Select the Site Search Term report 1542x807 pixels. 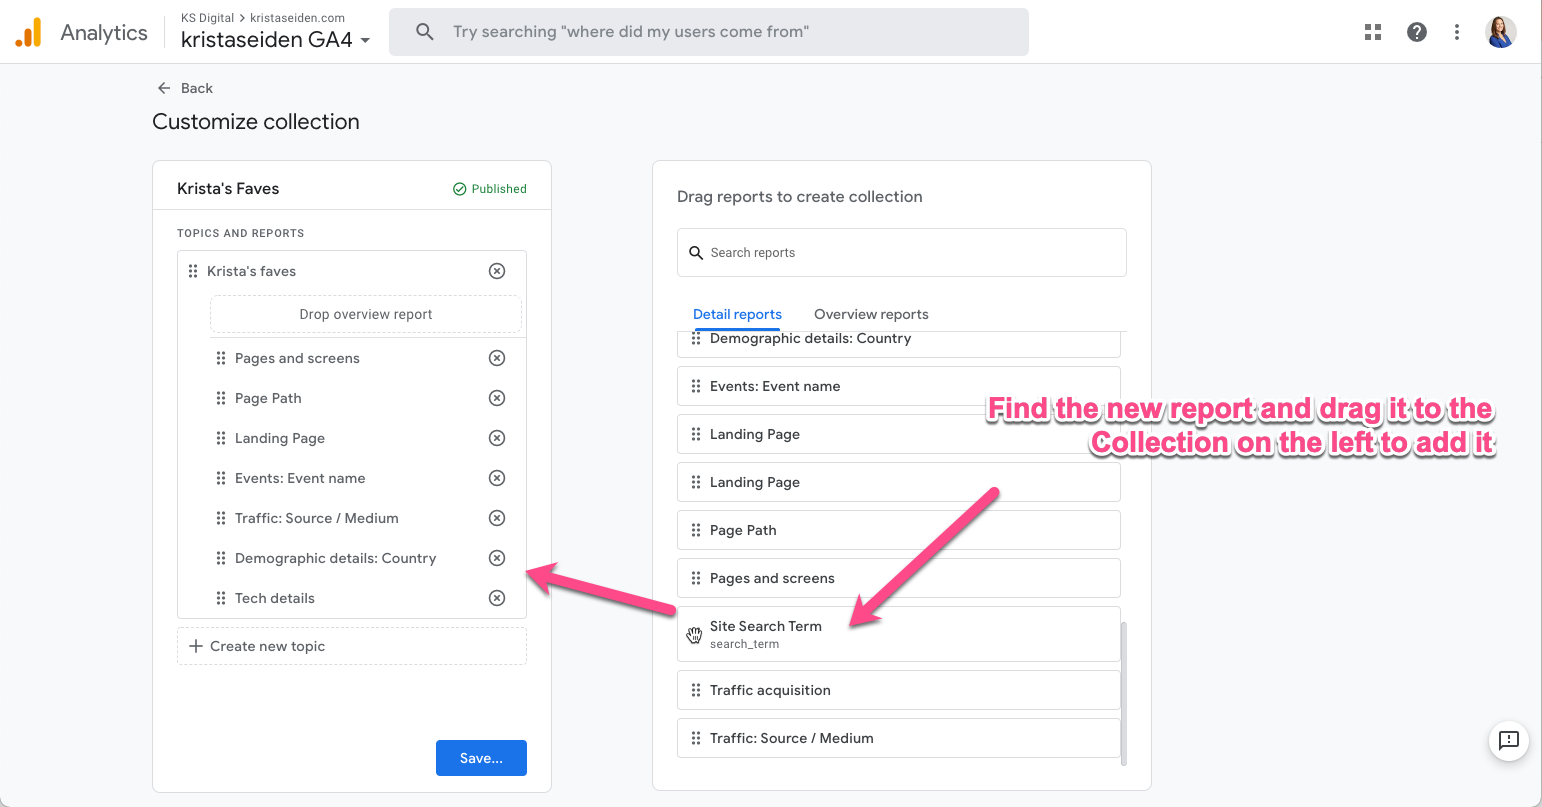click(x=899, y=634)
